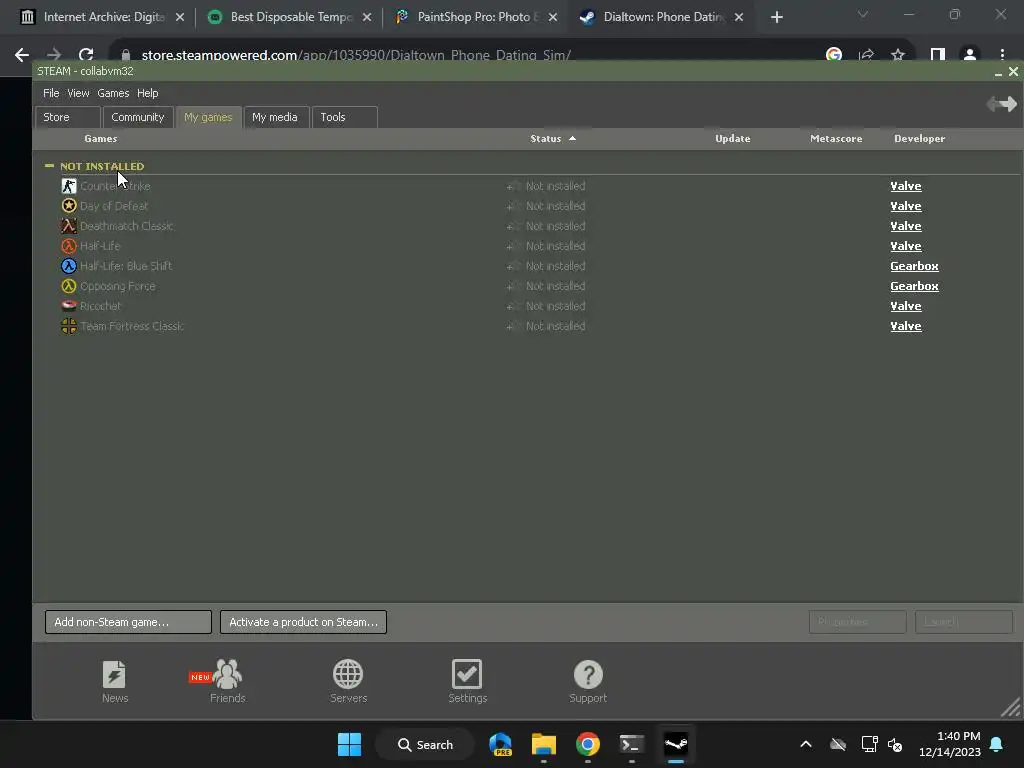Show hidden system tray icons chevron

pyautogui.click(x=806, y=744)
